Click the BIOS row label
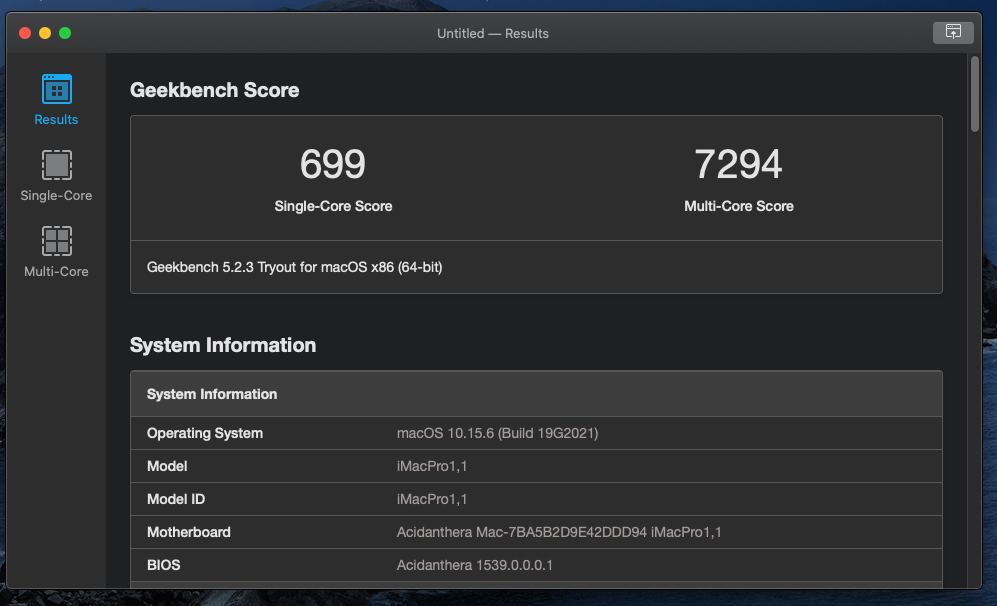This screenshot has width=997, height=606. point(163,565)
